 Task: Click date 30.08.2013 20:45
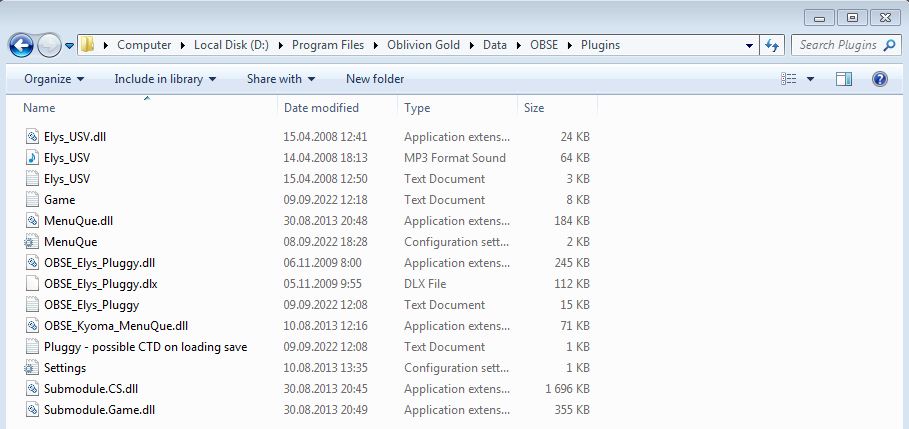pos(325,388)
